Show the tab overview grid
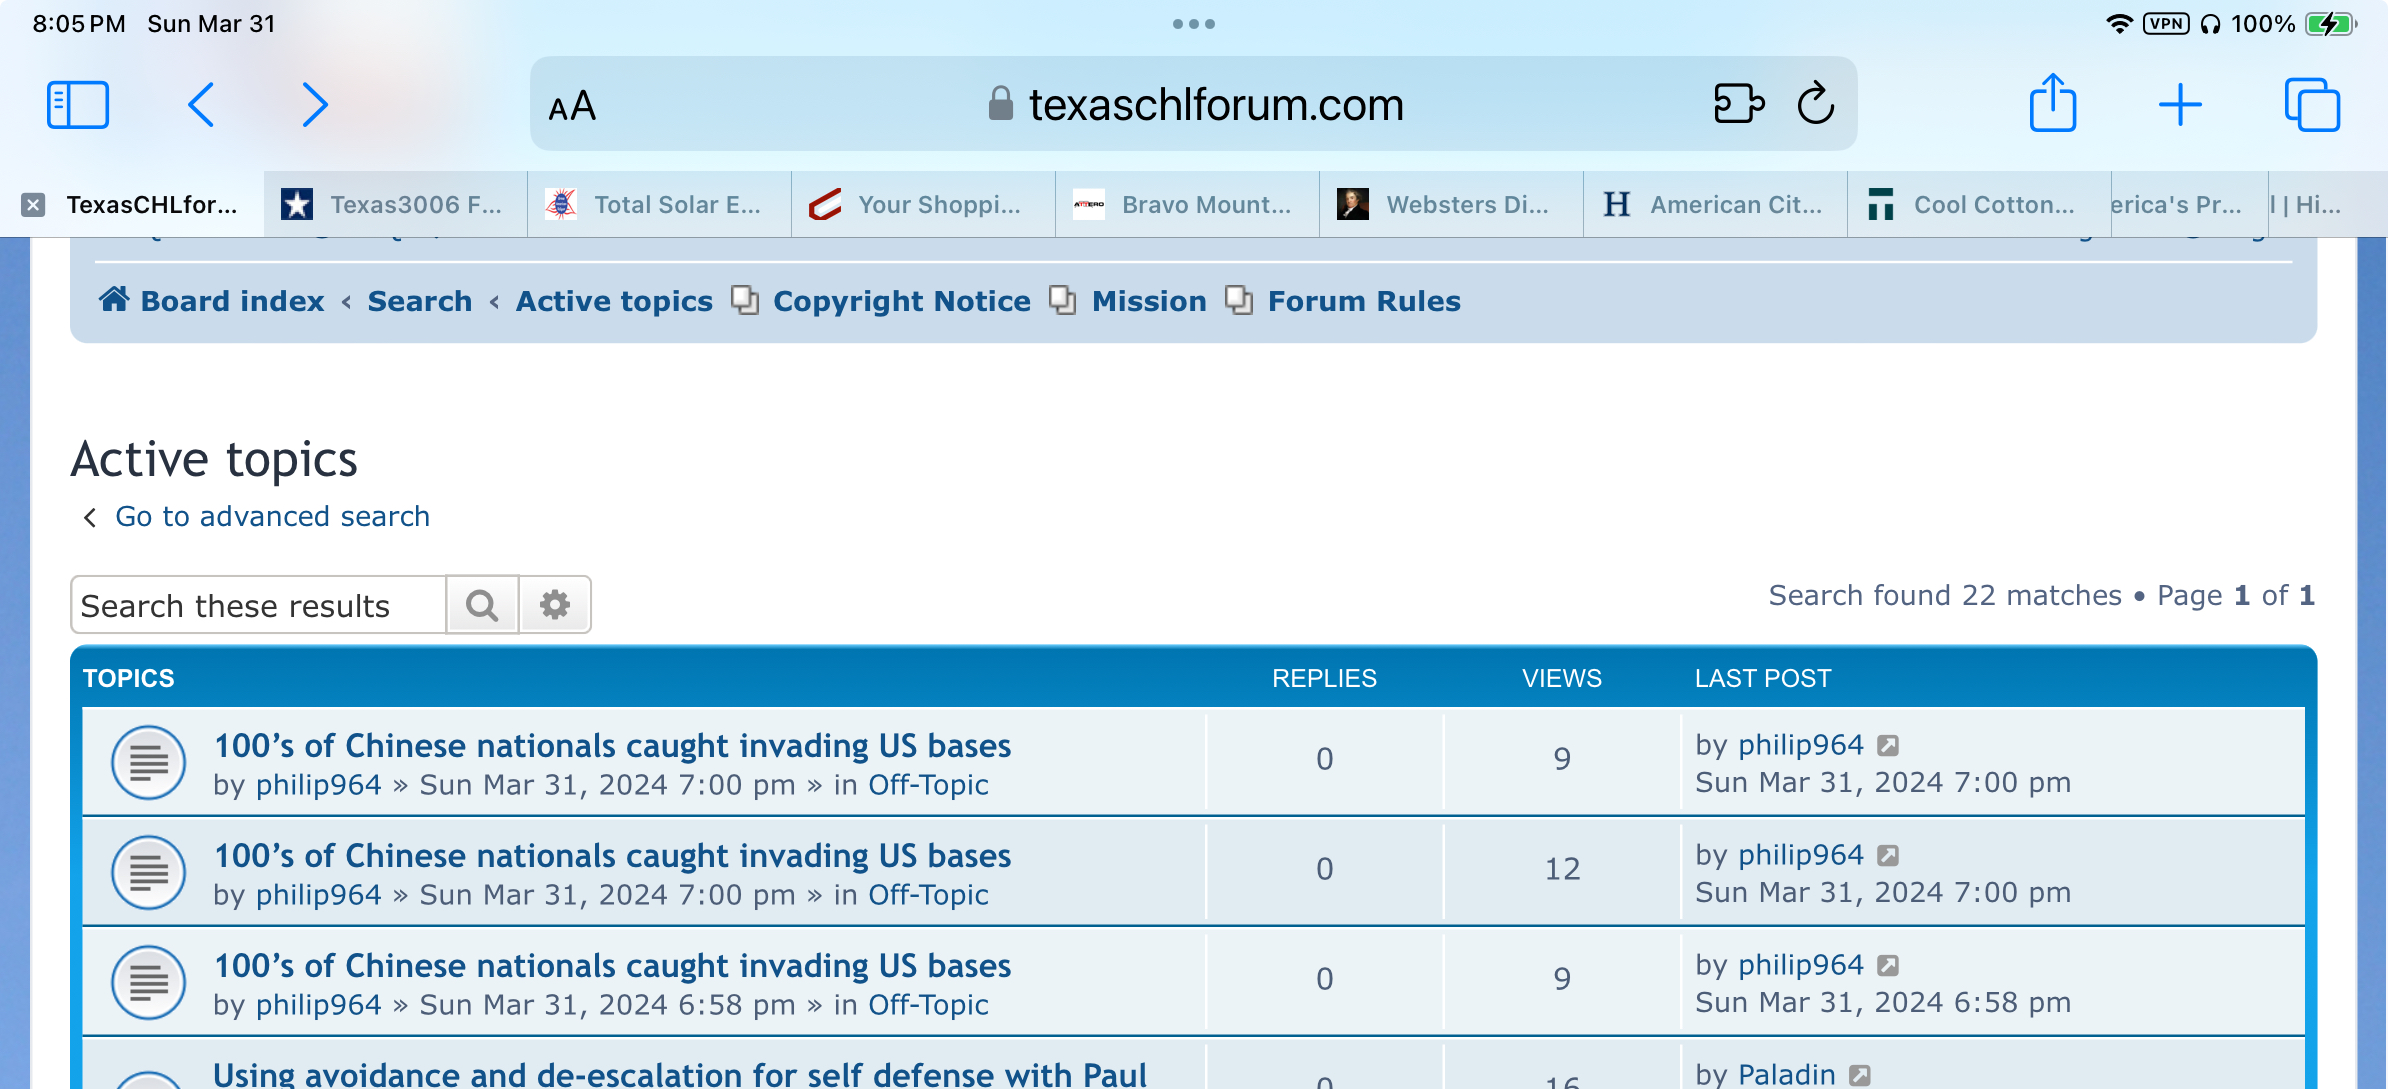 click(x=2312, y=105)
